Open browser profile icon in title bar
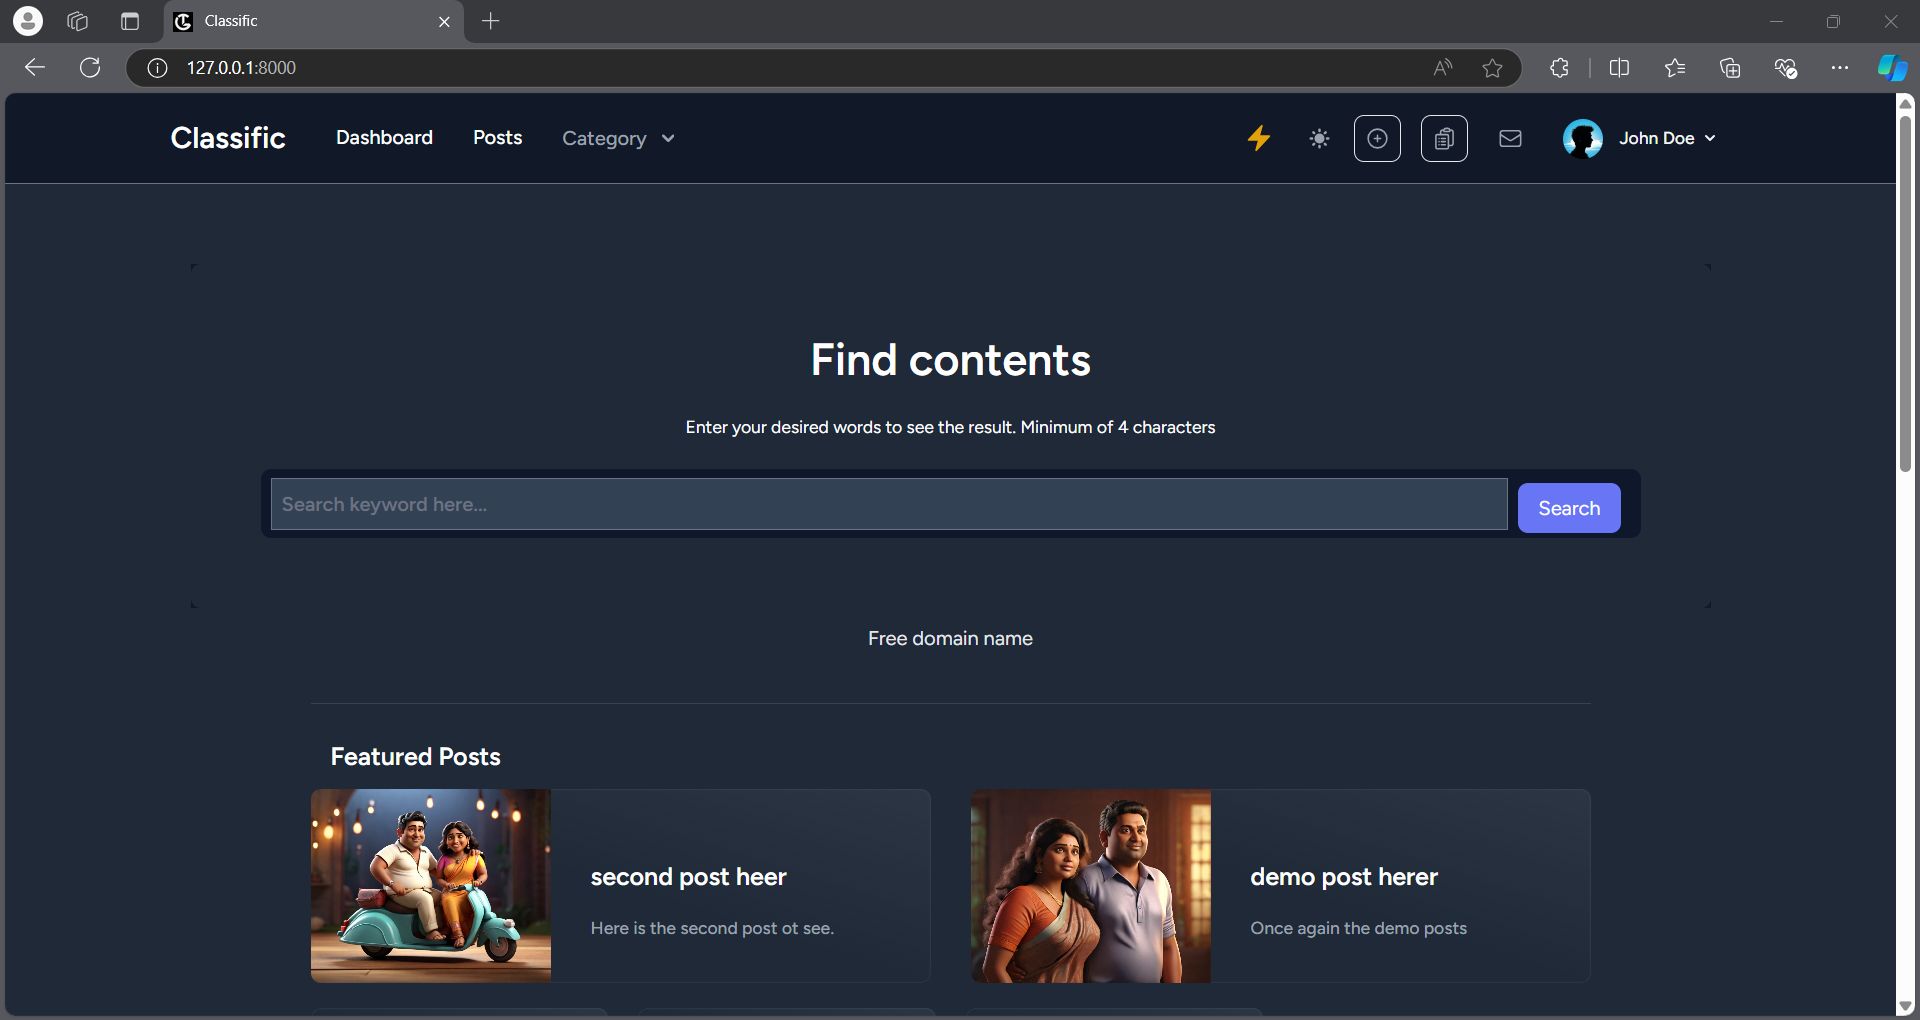 click(28, 21)
